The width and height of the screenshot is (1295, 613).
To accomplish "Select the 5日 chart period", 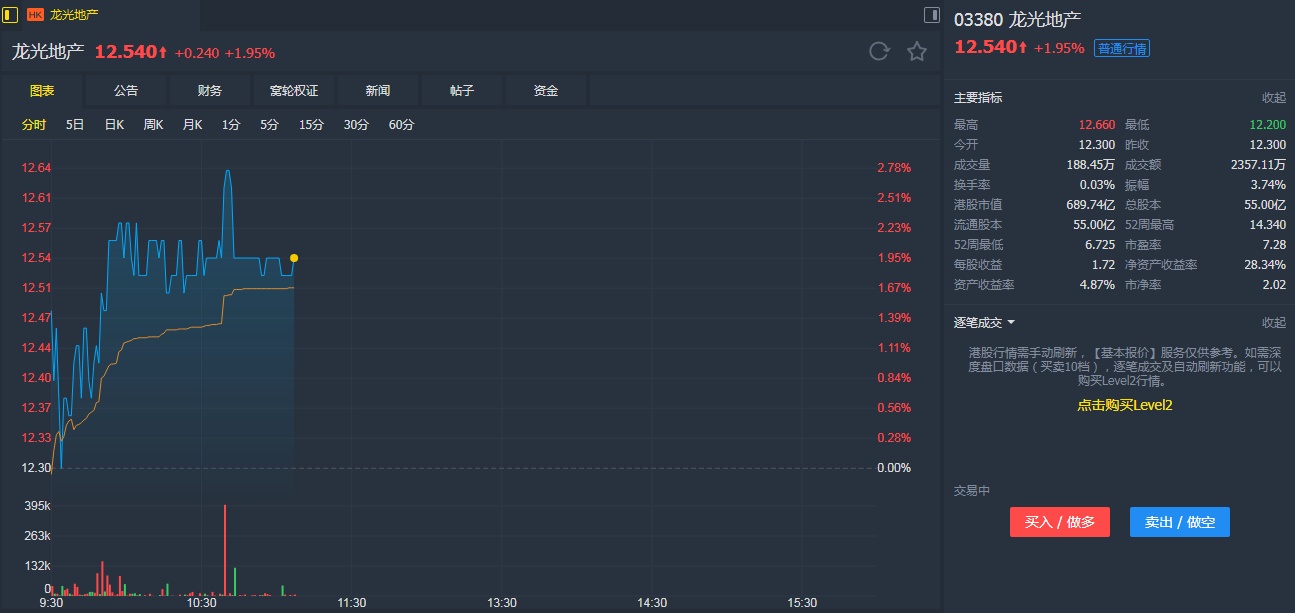I will (75, 125).
